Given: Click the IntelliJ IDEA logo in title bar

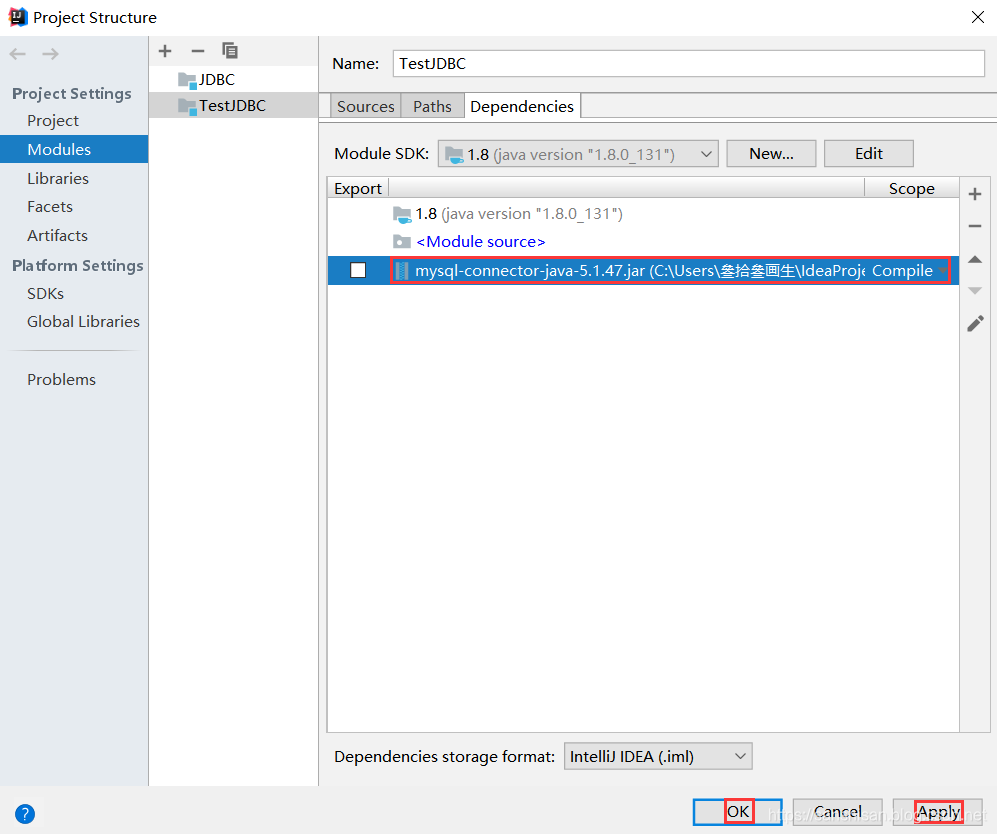Looking at the screenshot, I should [x=18, y=17].
